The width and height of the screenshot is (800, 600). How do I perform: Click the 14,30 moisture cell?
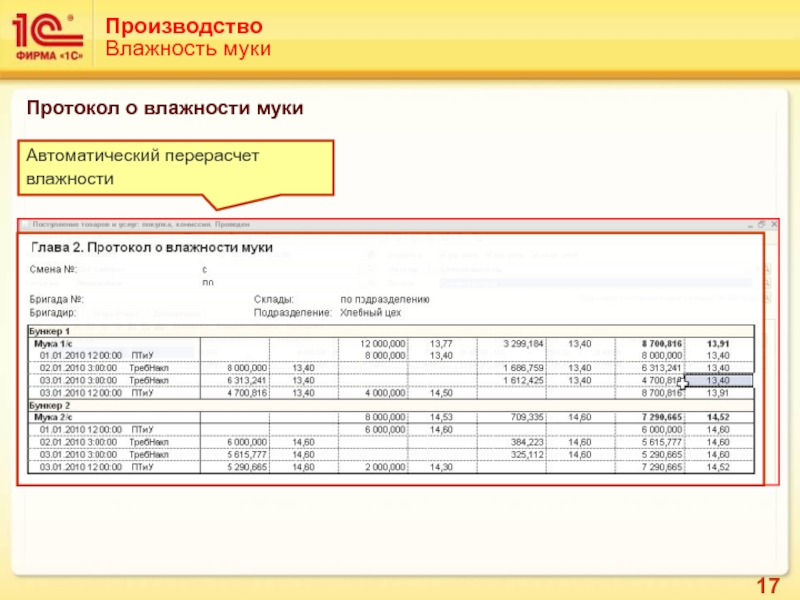point(441,467)
